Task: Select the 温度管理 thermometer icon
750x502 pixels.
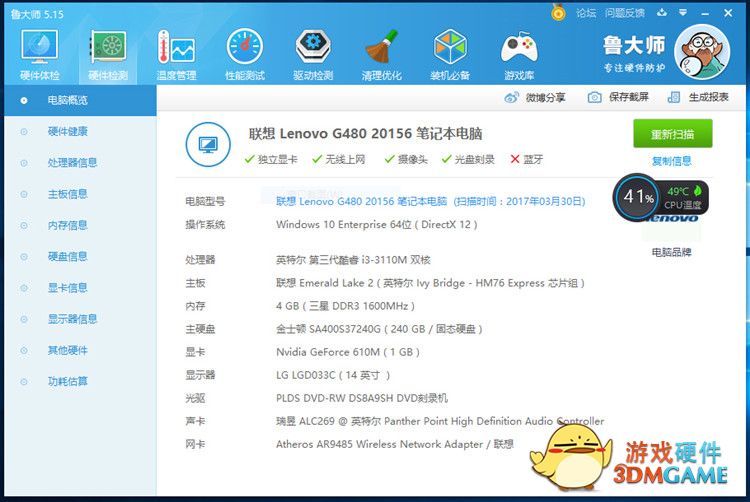Action: 176,47
